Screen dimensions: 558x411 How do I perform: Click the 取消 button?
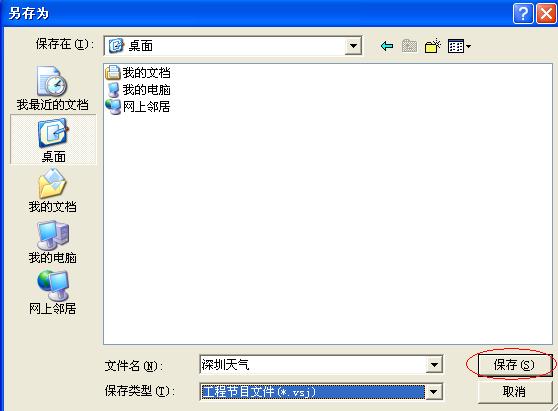(x=514, y=392)
